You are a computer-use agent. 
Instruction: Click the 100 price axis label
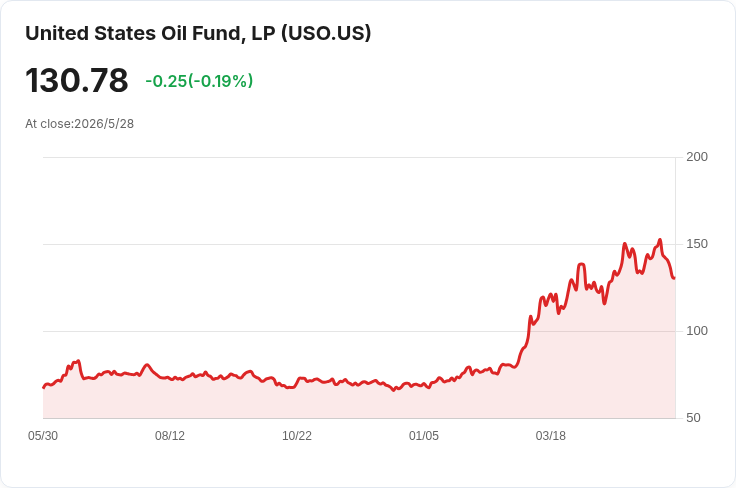(x=697, y=331)
